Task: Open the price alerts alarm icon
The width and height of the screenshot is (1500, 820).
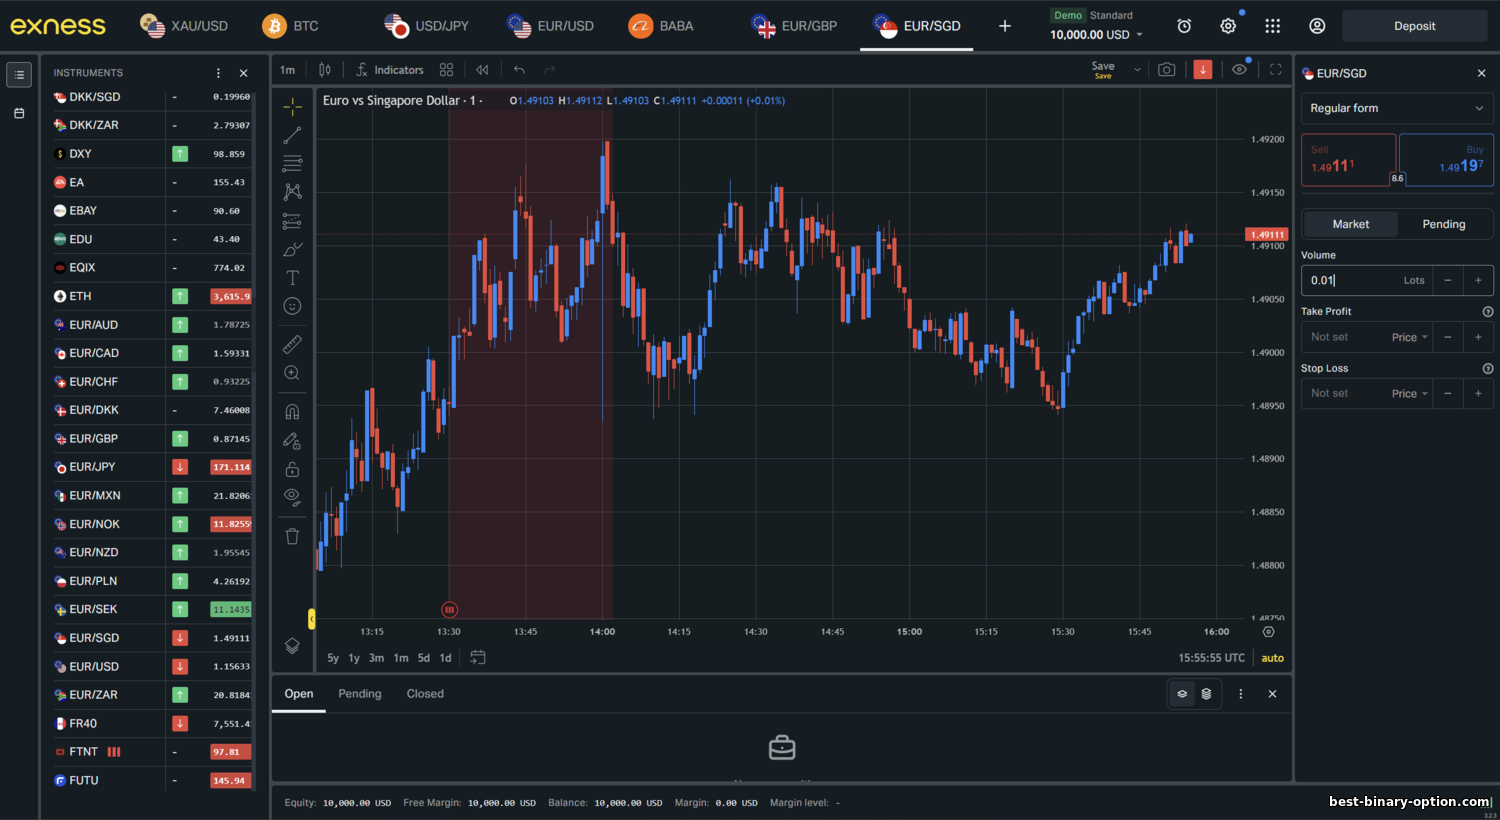Action: coord(1184,26)
